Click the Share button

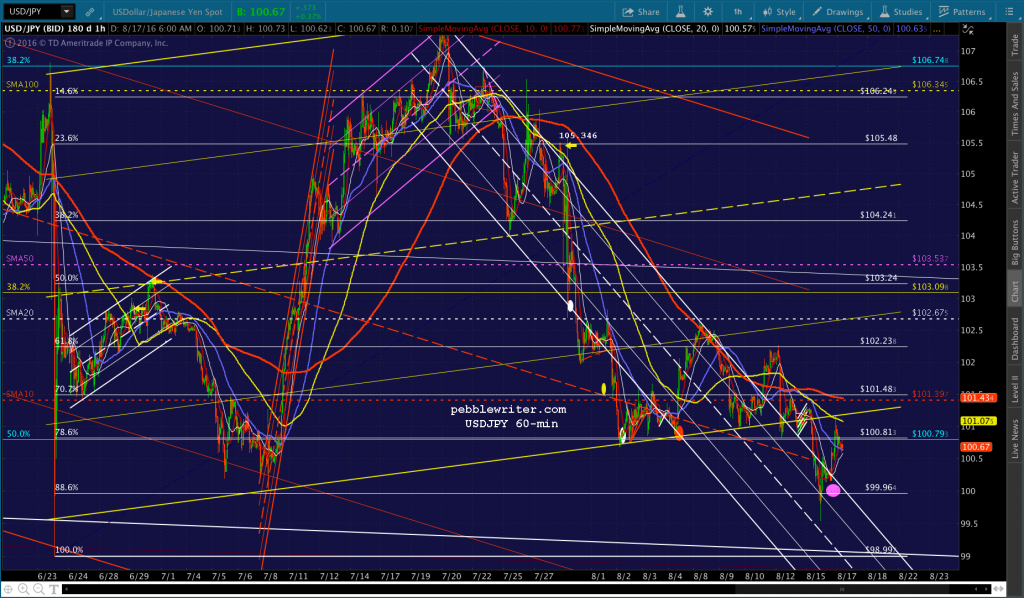[641, 12]
